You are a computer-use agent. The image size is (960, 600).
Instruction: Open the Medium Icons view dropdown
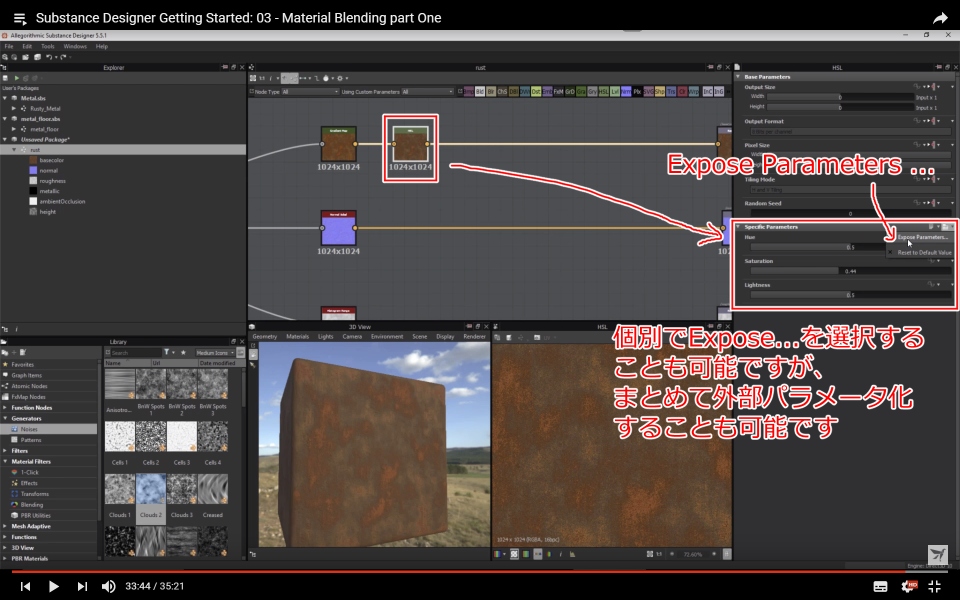coord(216,353)
